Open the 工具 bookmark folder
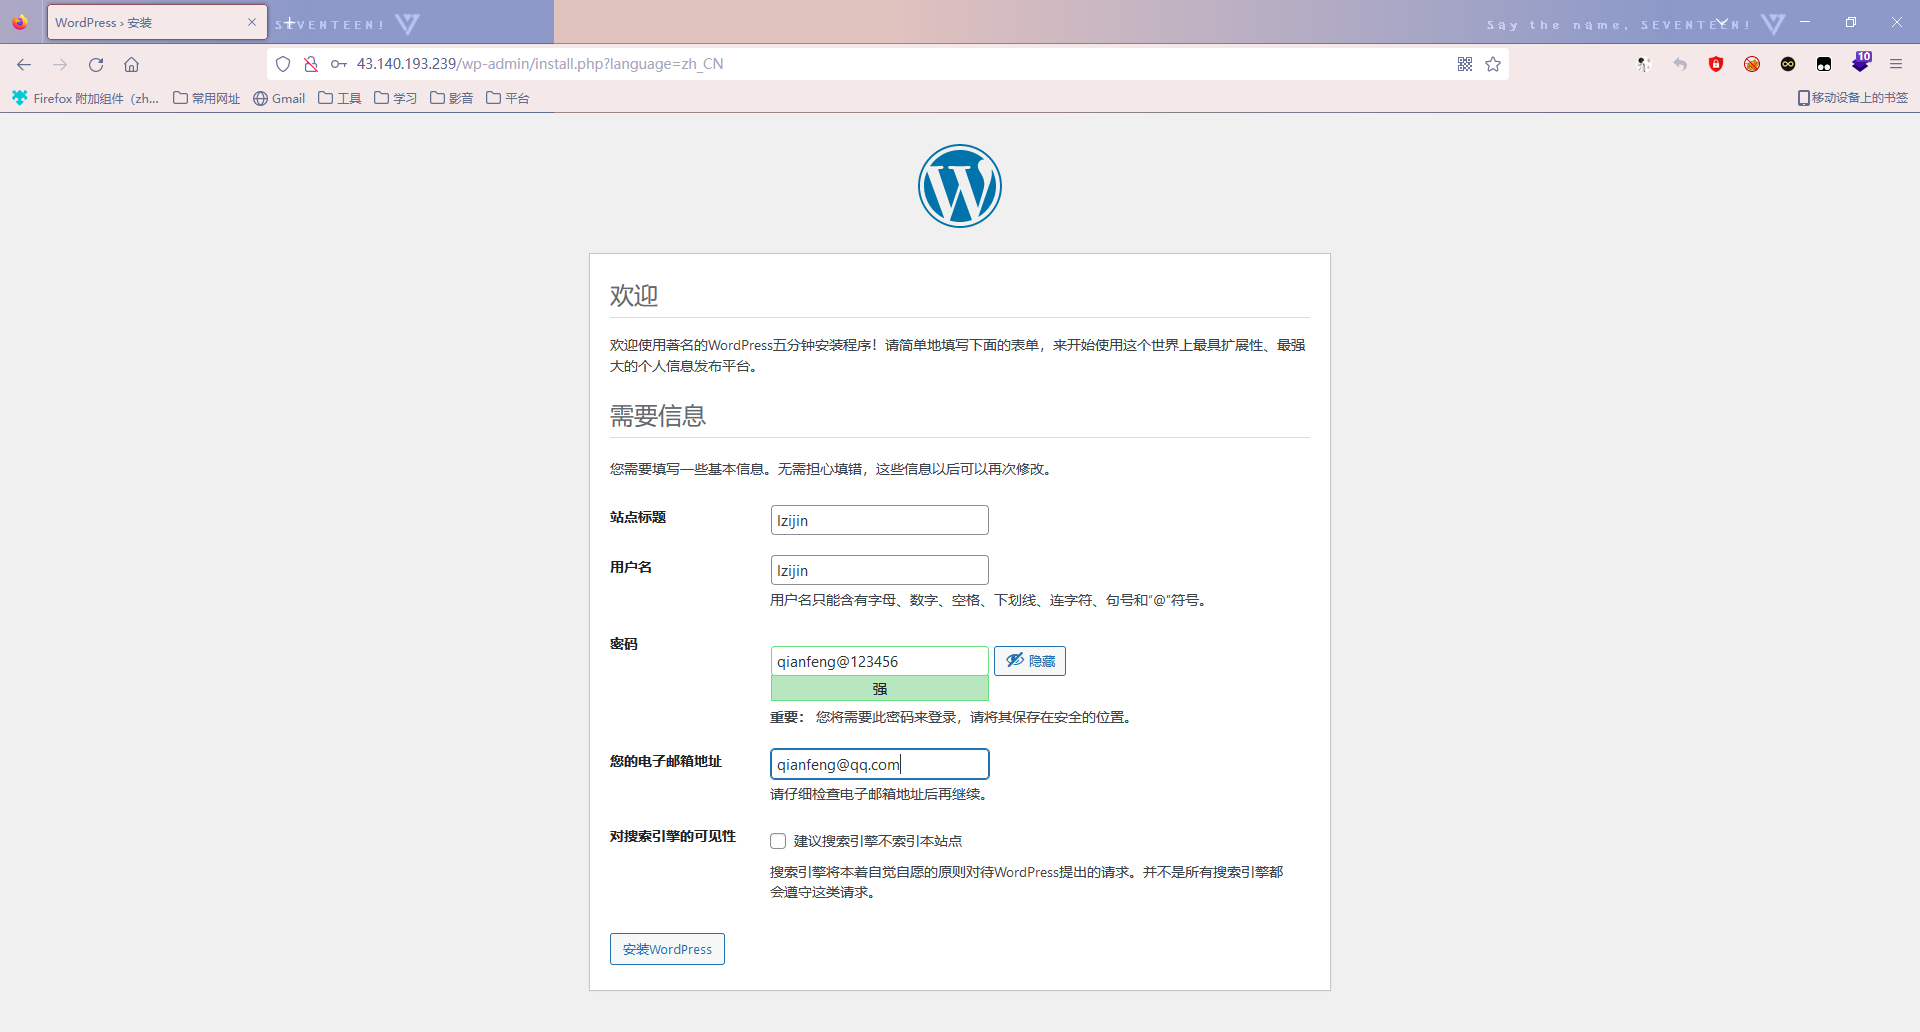The height and width of the screenshot is (1032, 1920). pyautogui.click(x=340, y=98)
